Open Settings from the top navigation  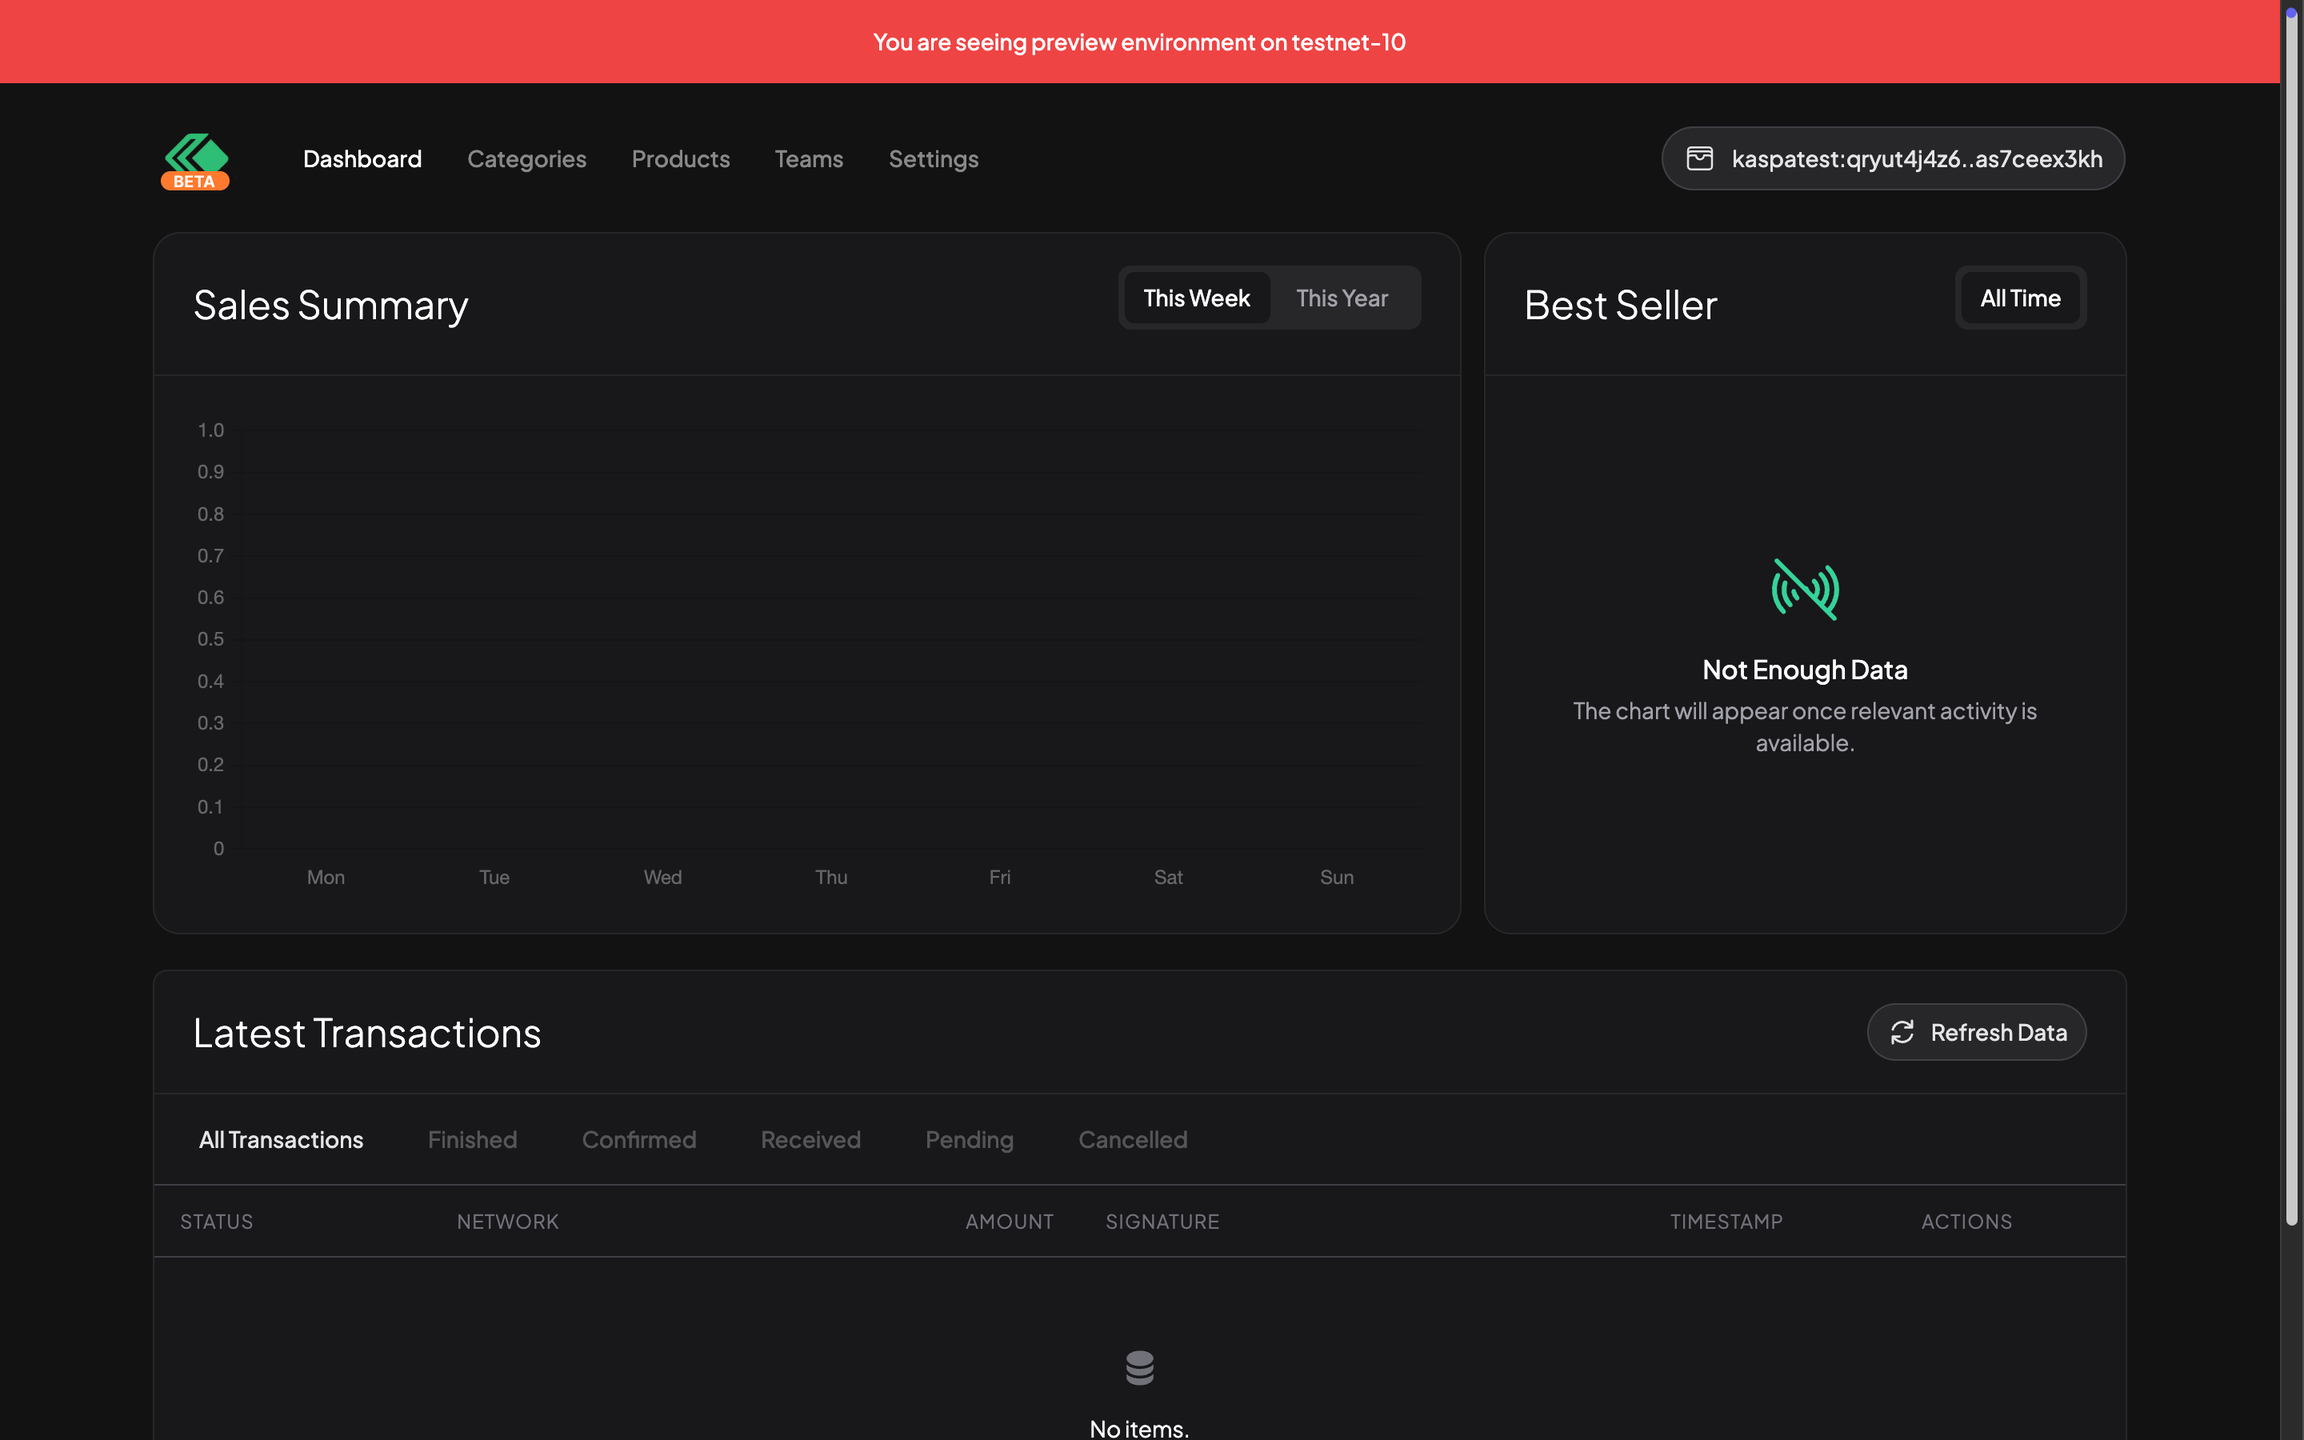[x=933, y=159]
